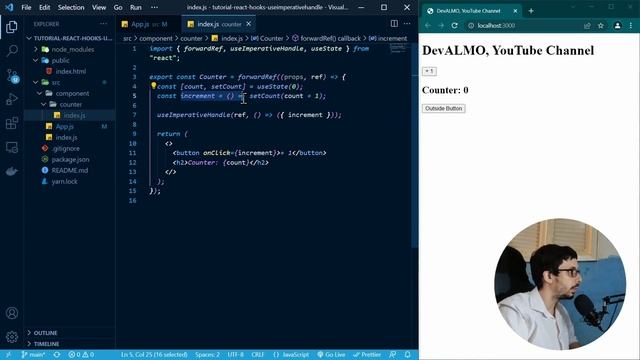
Task: Click the UTF-8 encoding indicator
Action: [x=236, y=355]
